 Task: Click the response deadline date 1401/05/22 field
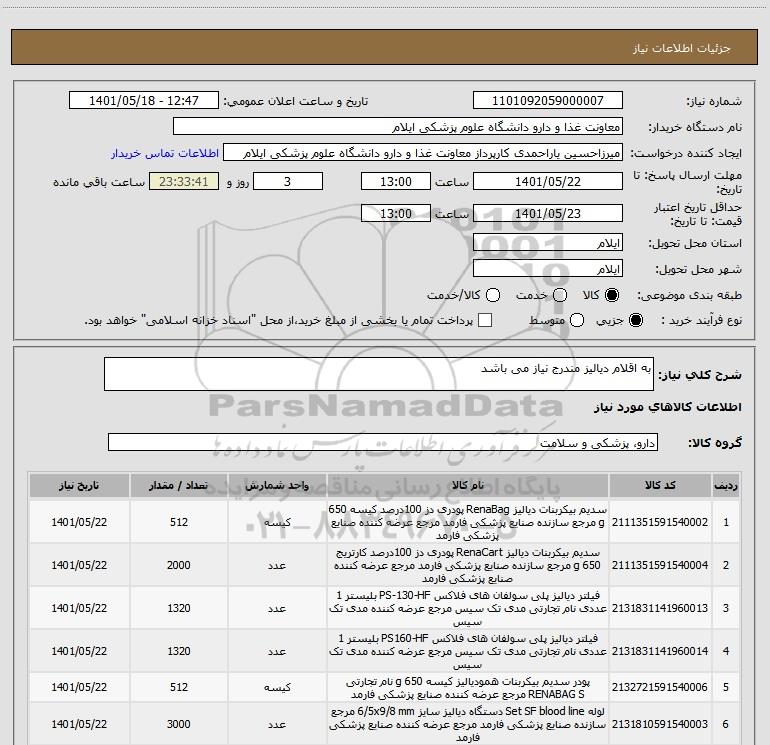click(548, 181)
